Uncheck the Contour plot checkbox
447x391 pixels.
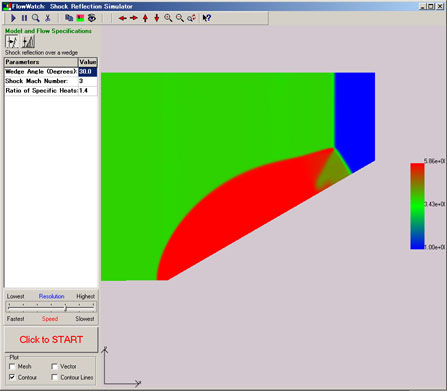[12, 377]
